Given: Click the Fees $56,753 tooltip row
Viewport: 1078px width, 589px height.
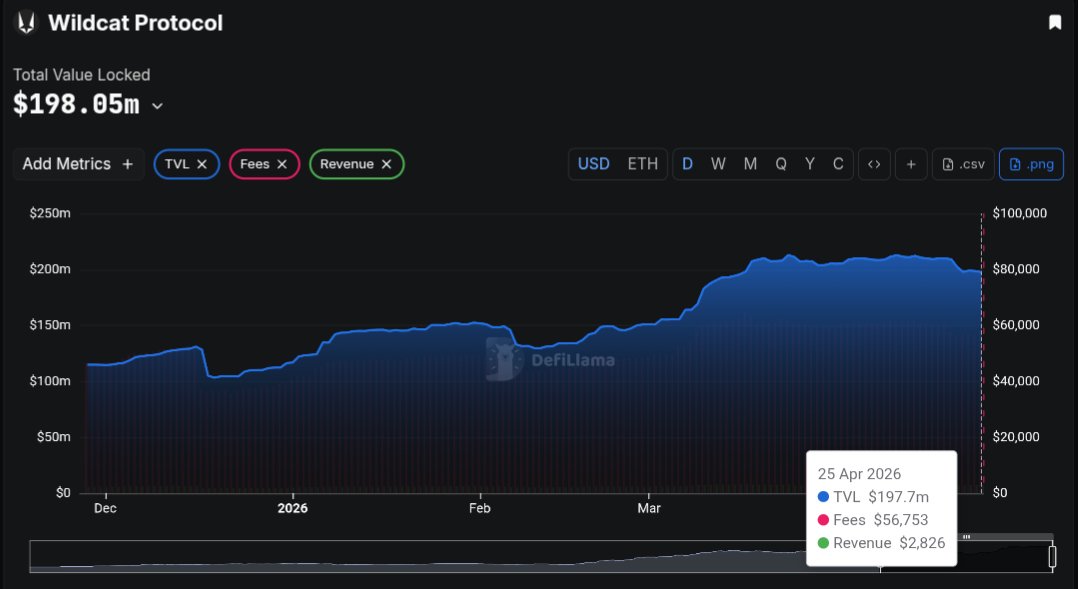Looking at the screenshot, I should coord(873,520).
